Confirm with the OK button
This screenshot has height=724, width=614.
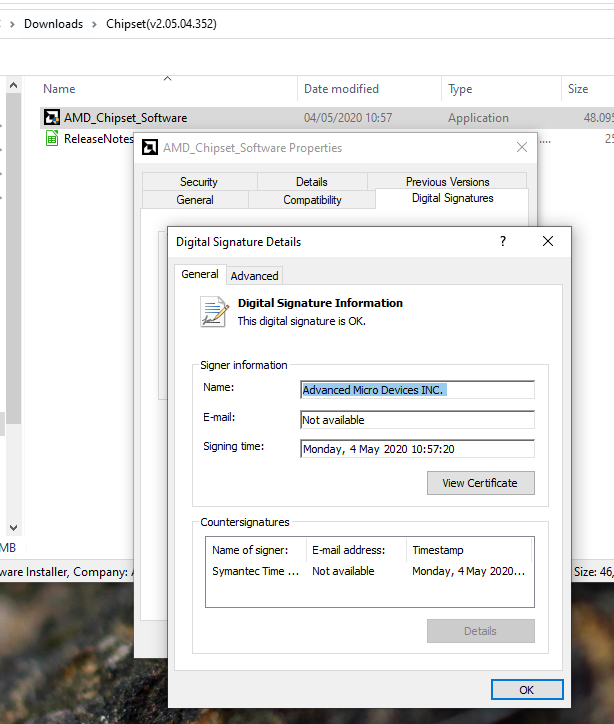pos(527,690)
